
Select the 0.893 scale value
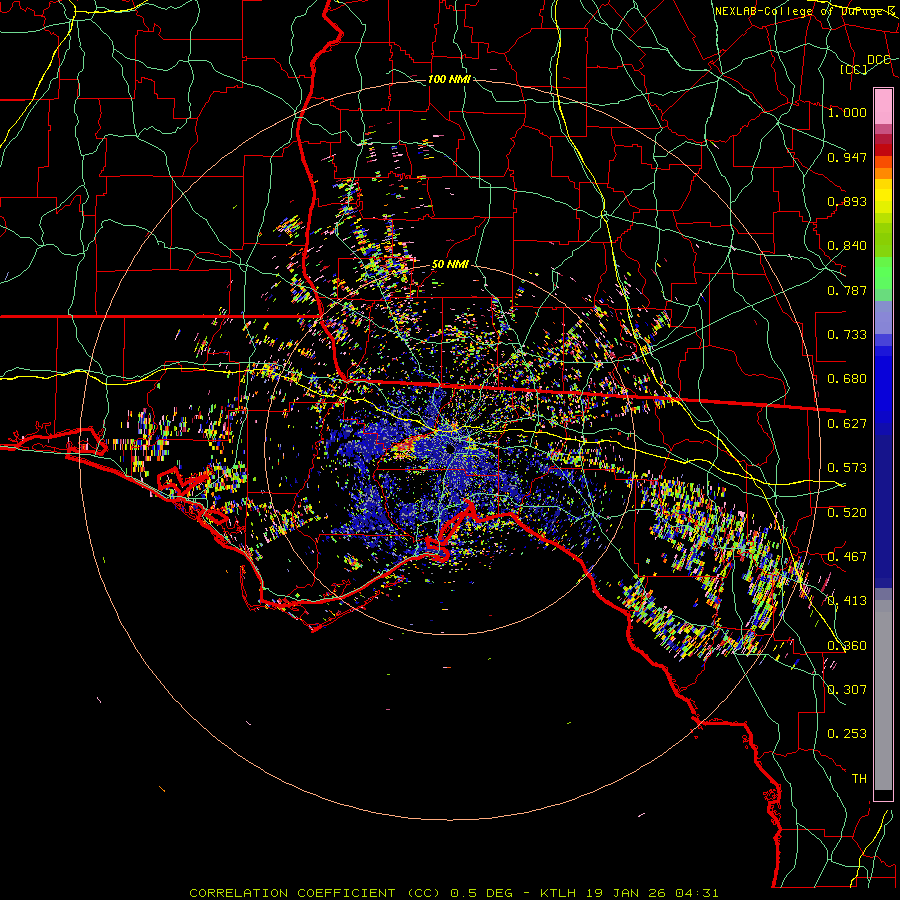847,201
